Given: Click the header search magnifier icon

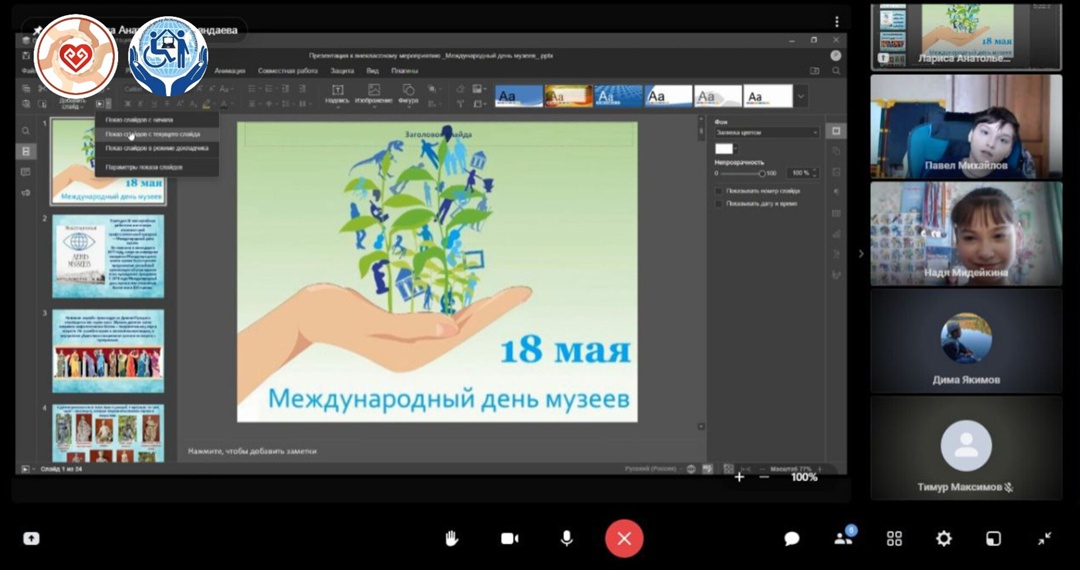Looking at the screenshot, I should click(836, 70).
